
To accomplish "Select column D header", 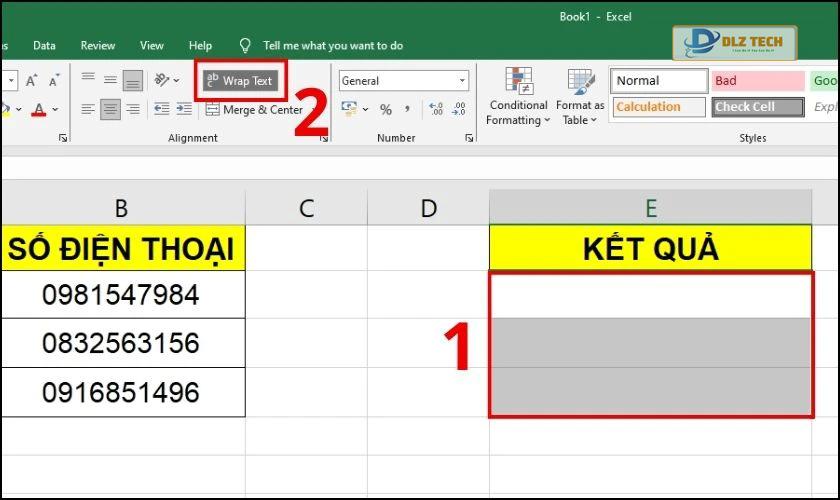I will tap(429, 208).
